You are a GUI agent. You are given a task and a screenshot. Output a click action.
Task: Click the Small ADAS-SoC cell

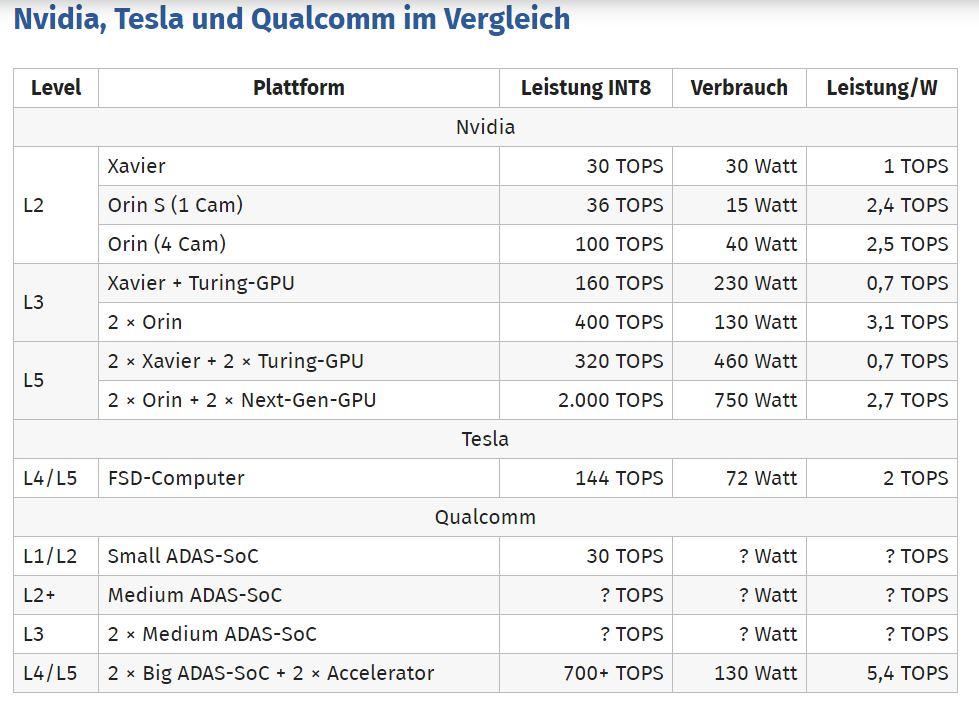[x=299, y=556]
